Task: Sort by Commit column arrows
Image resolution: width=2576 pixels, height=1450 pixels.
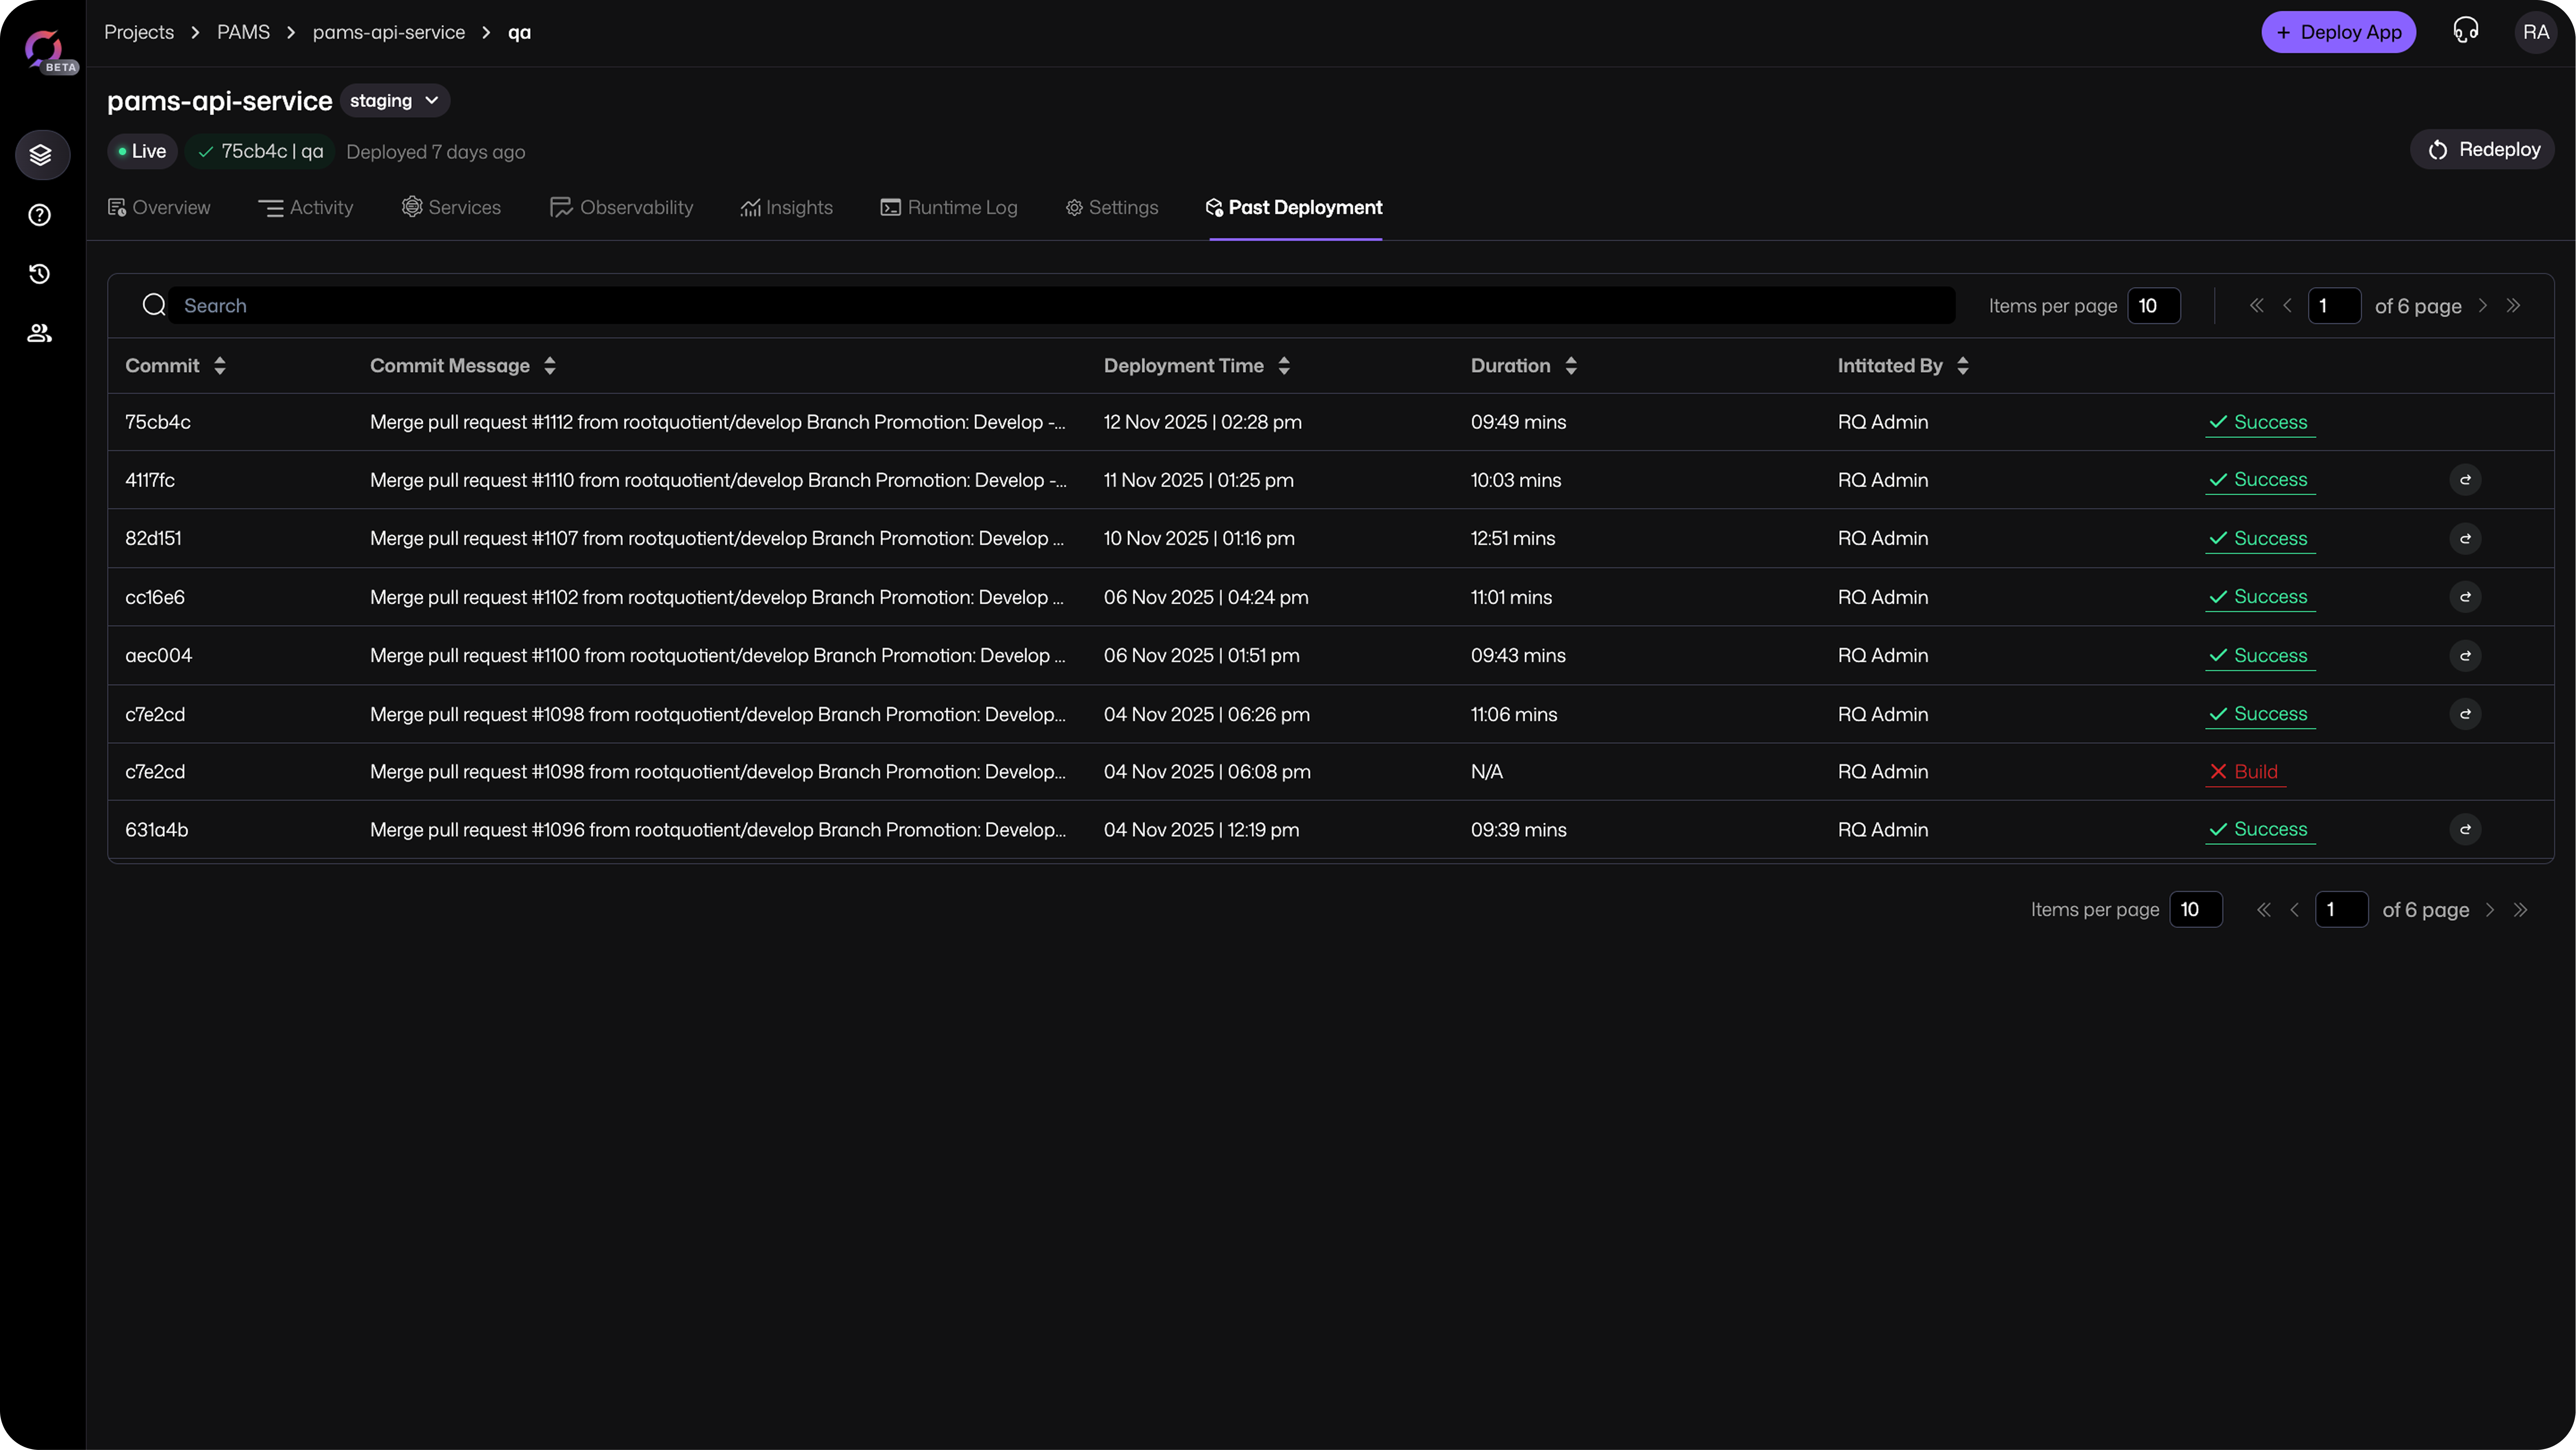Action: click(220, 366)
